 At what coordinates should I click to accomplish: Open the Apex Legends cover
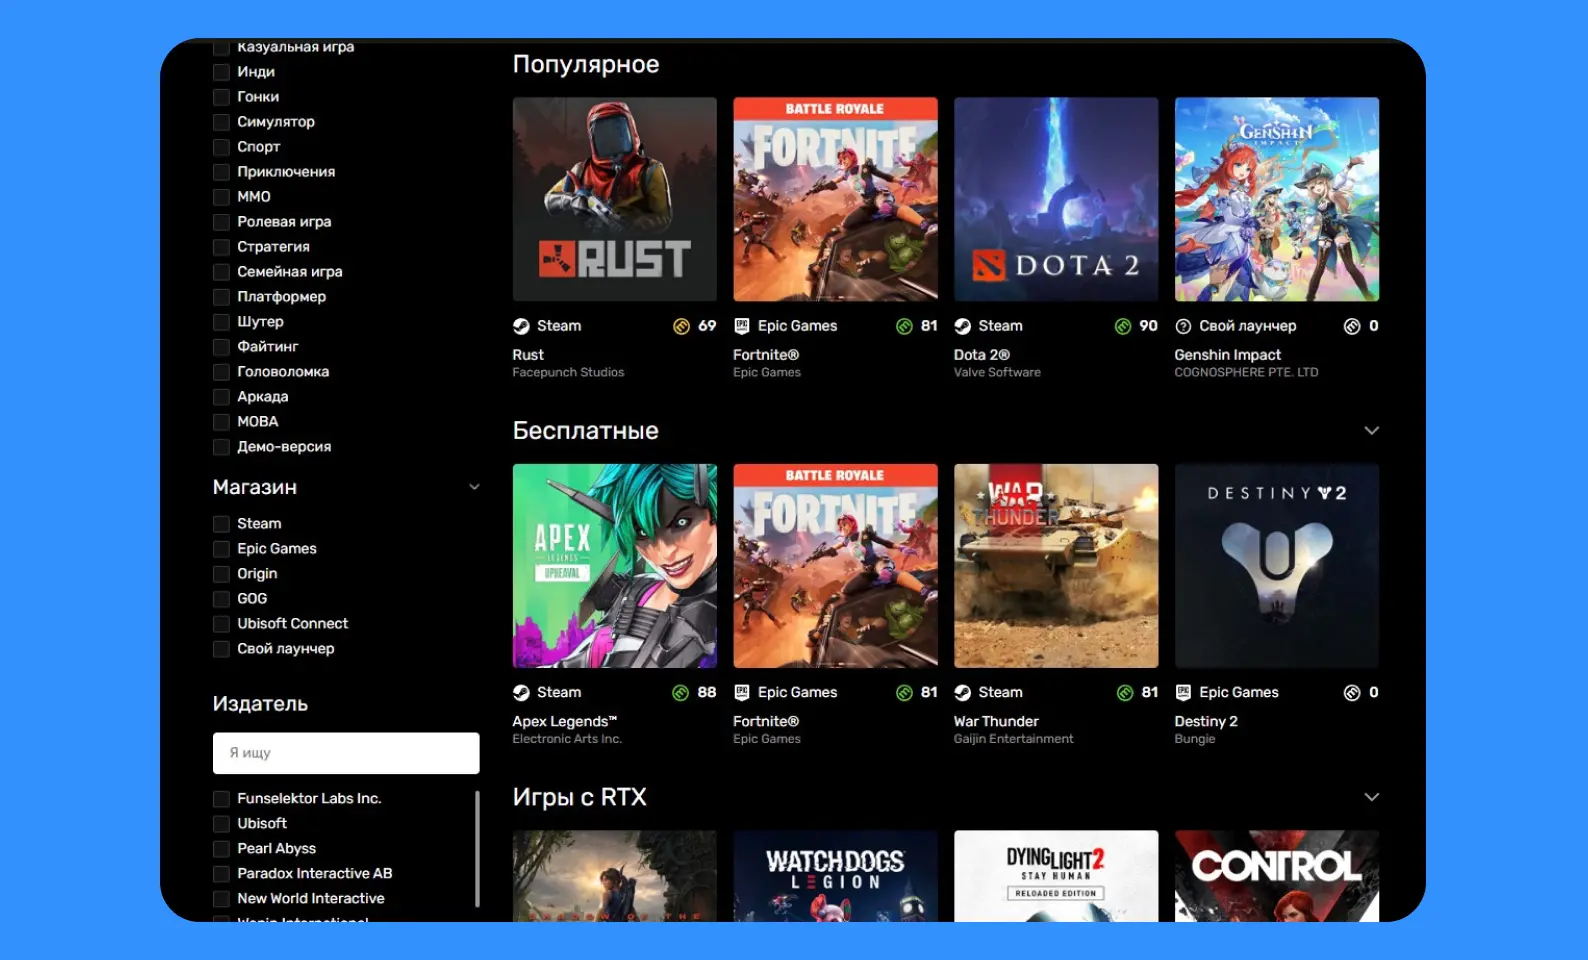[615, 566]
